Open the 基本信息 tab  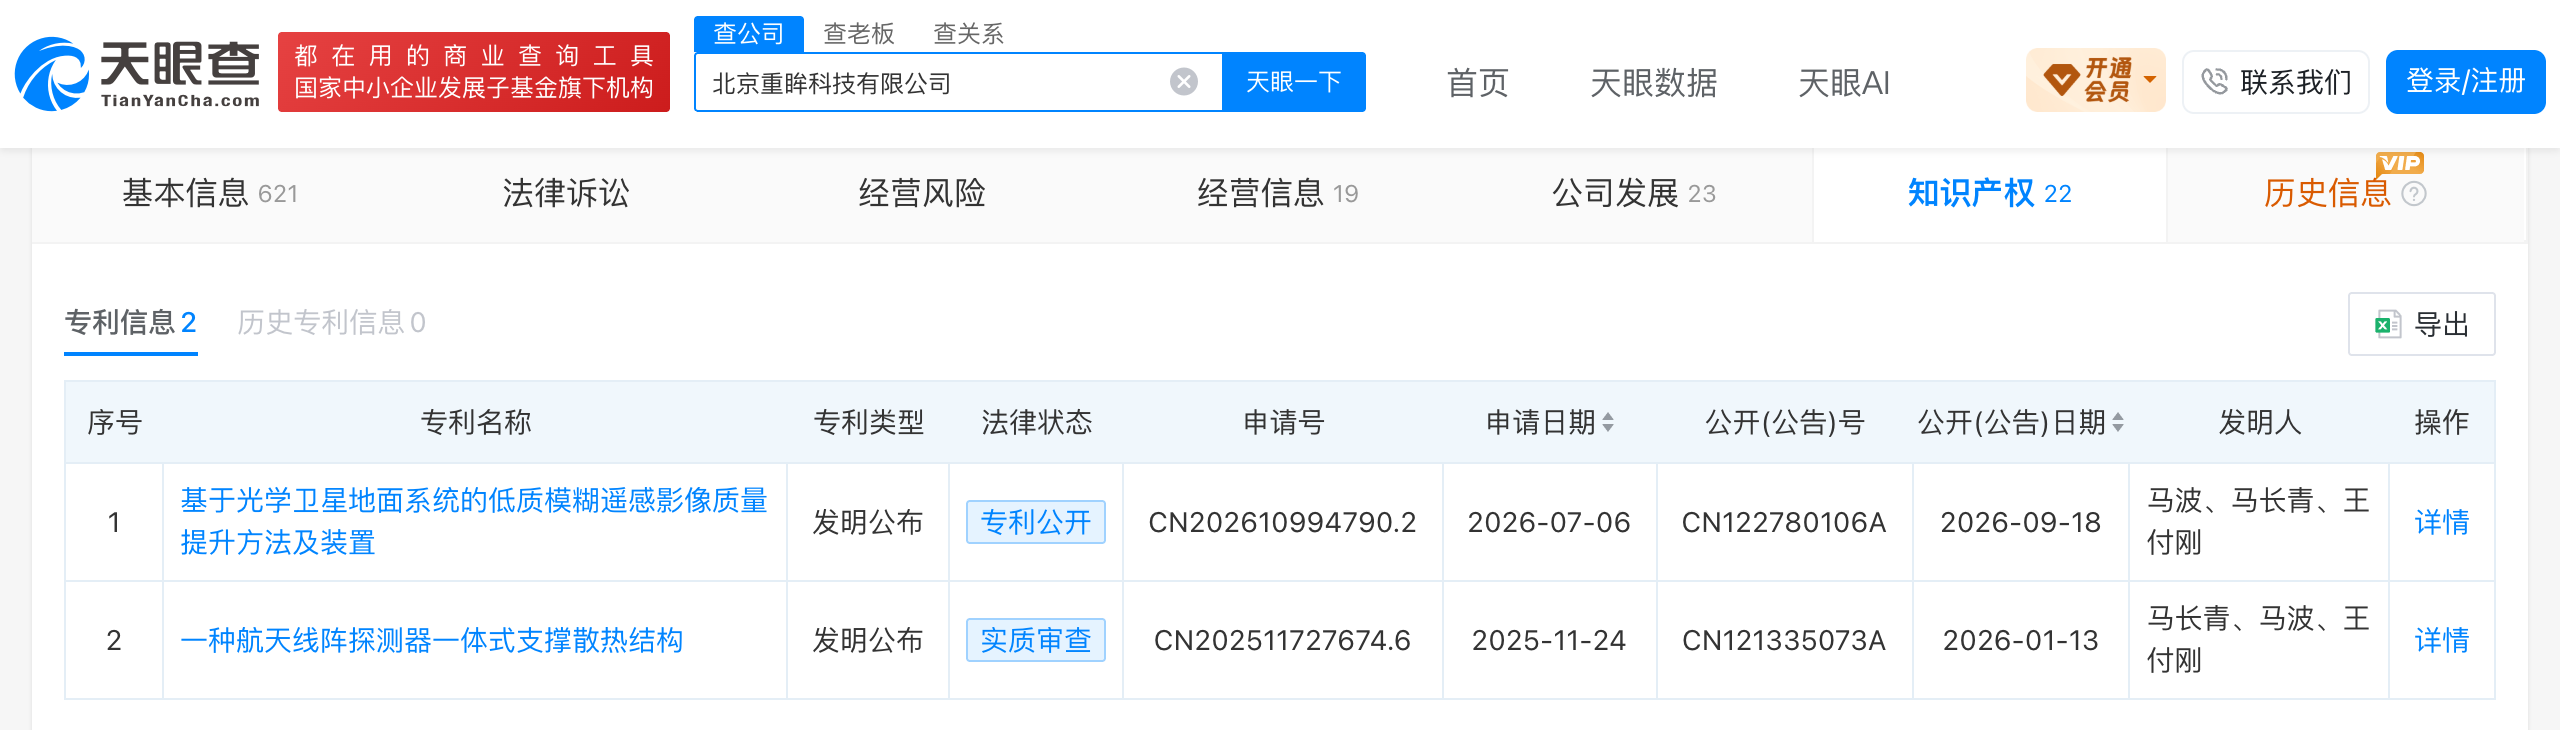[210, 193]
